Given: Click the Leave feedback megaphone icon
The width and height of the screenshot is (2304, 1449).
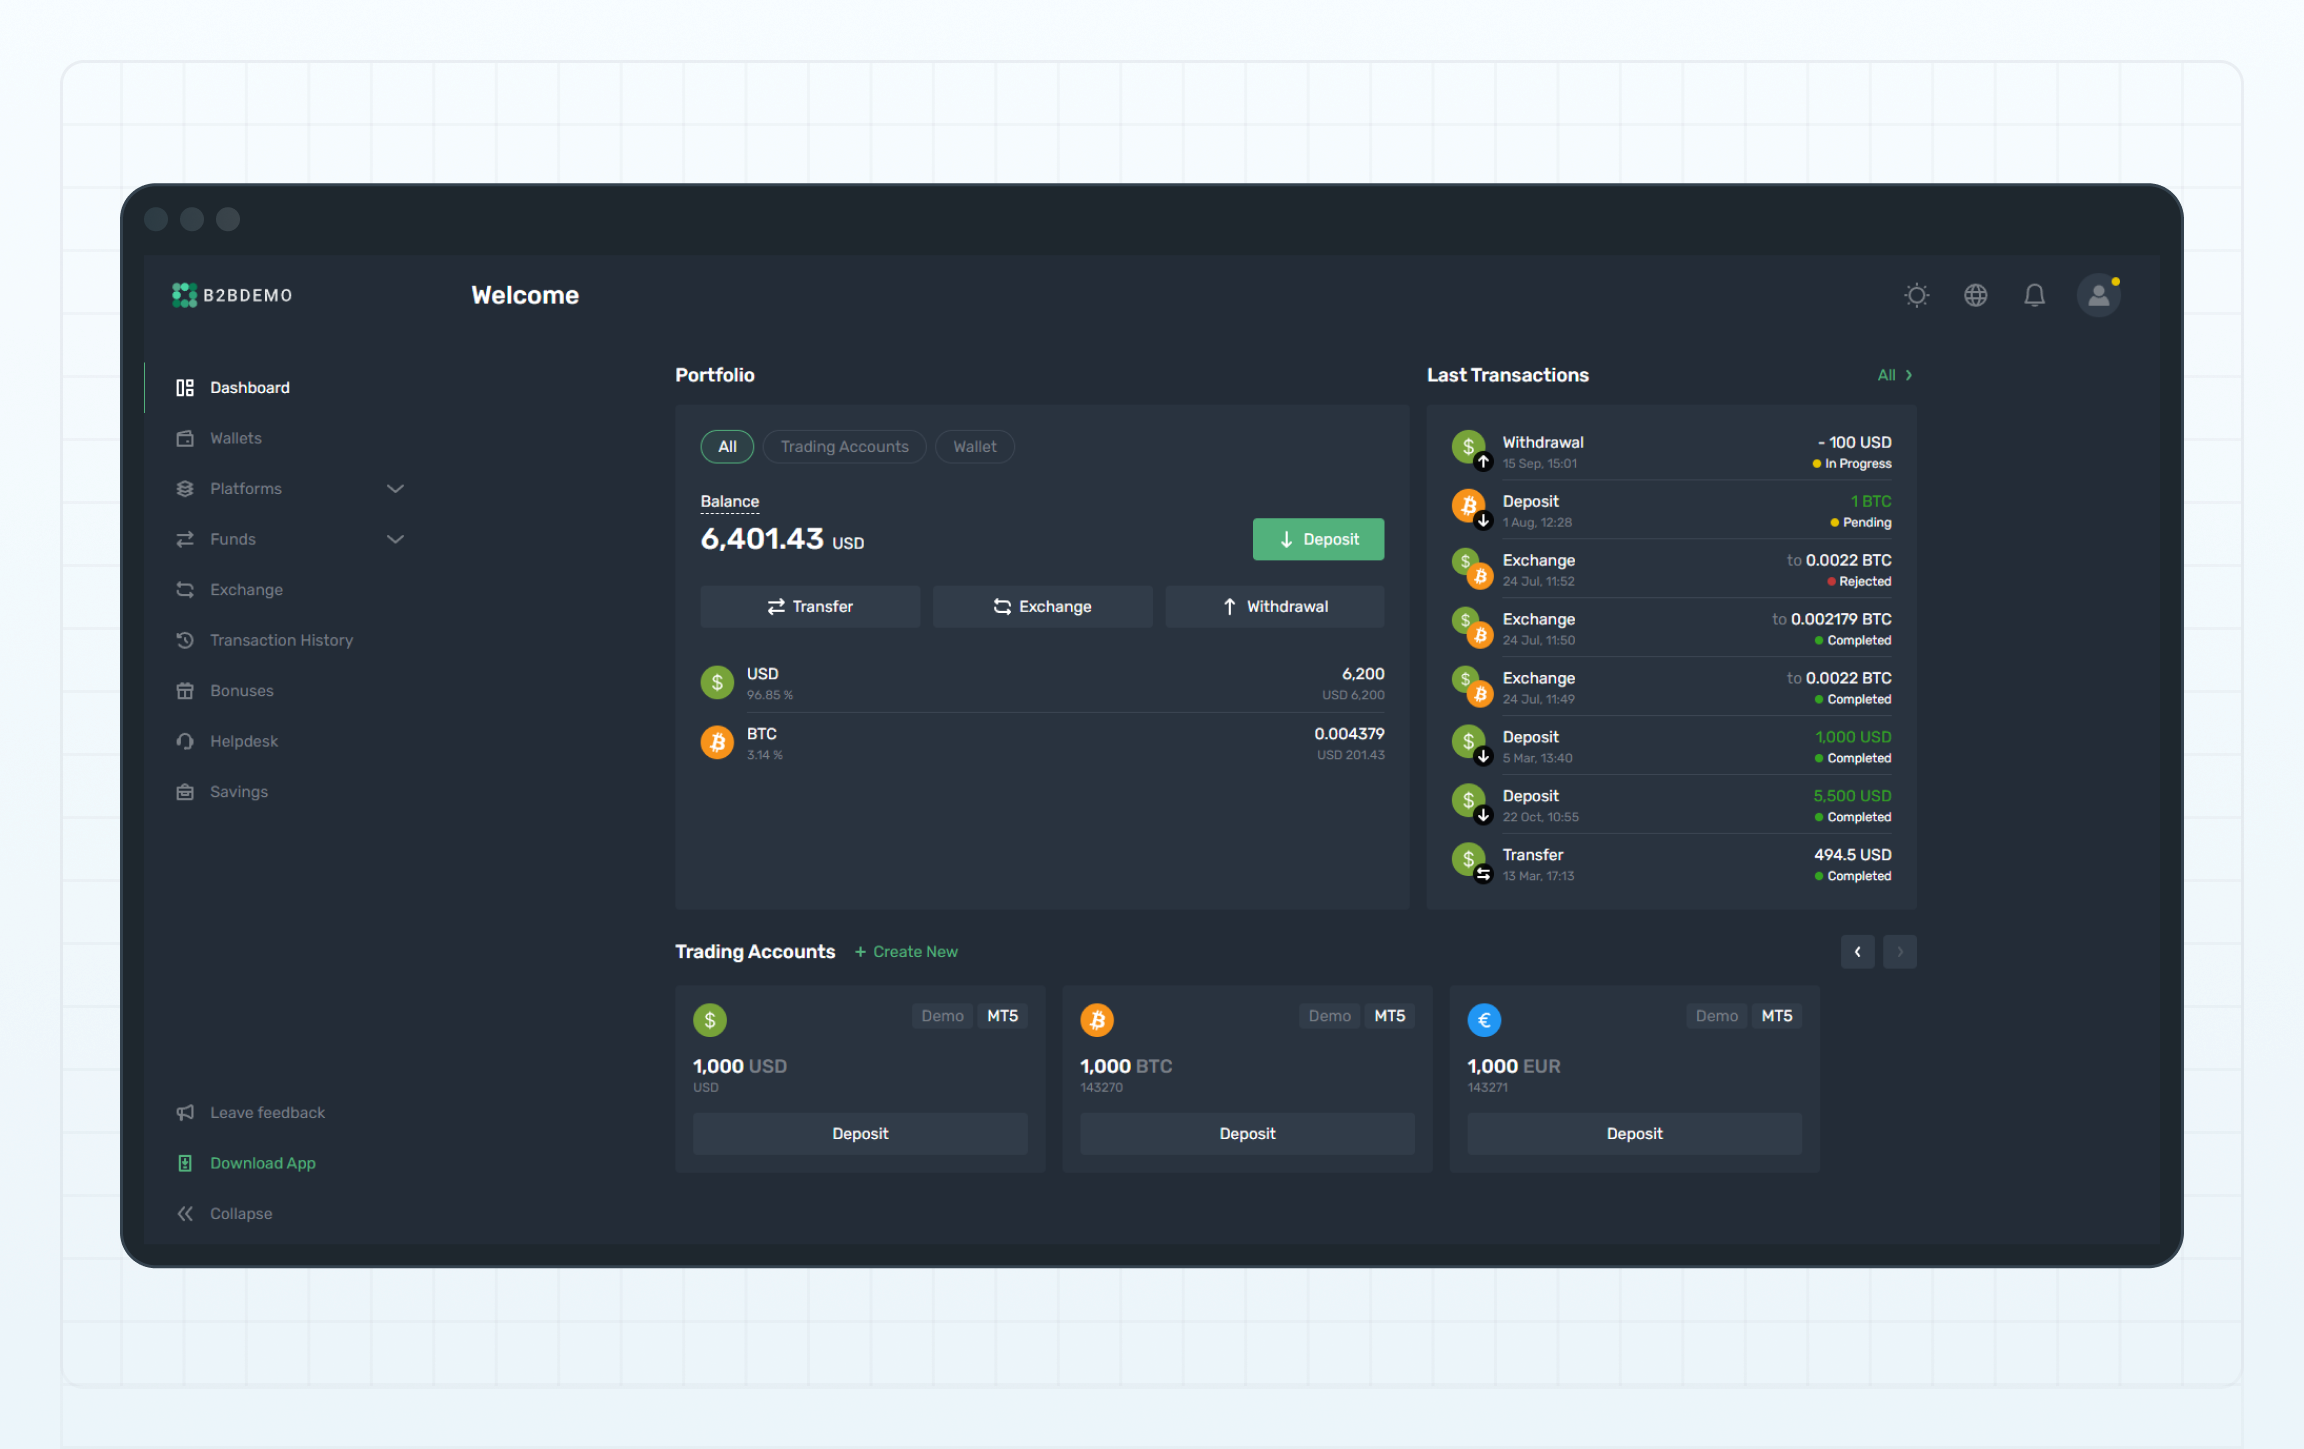Looking at the screenshot, I should (185, 1112).
